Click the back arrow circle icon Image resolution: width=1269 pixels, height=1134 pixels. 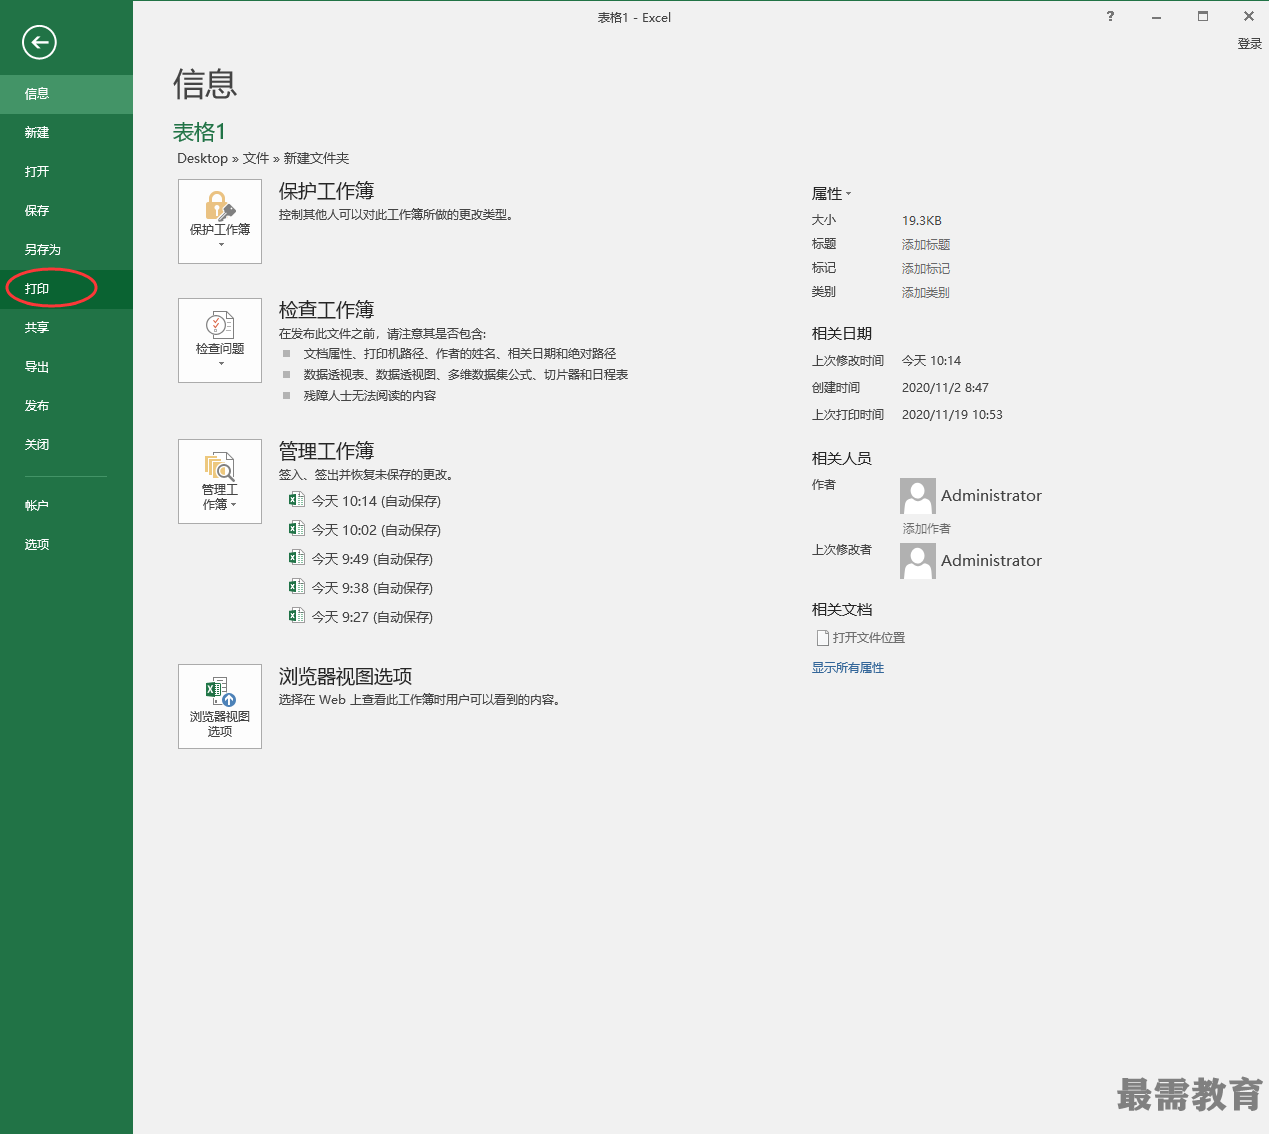tap(39, 42)
